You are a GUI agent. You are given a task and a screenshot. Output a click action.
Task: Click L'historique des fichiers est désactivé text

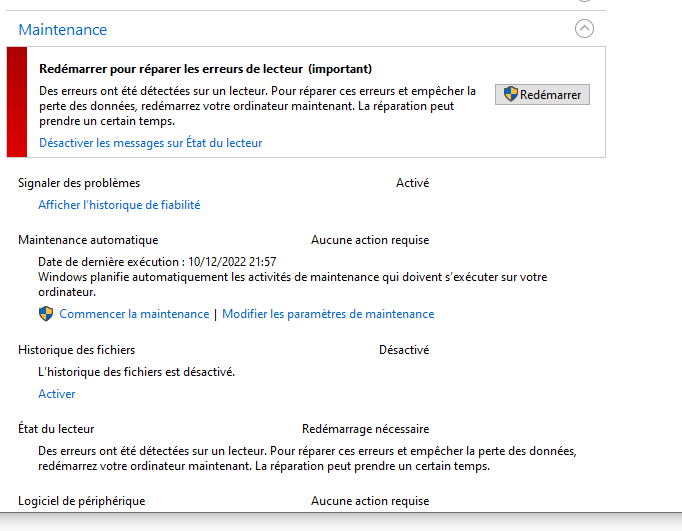(x=137, y=372)
